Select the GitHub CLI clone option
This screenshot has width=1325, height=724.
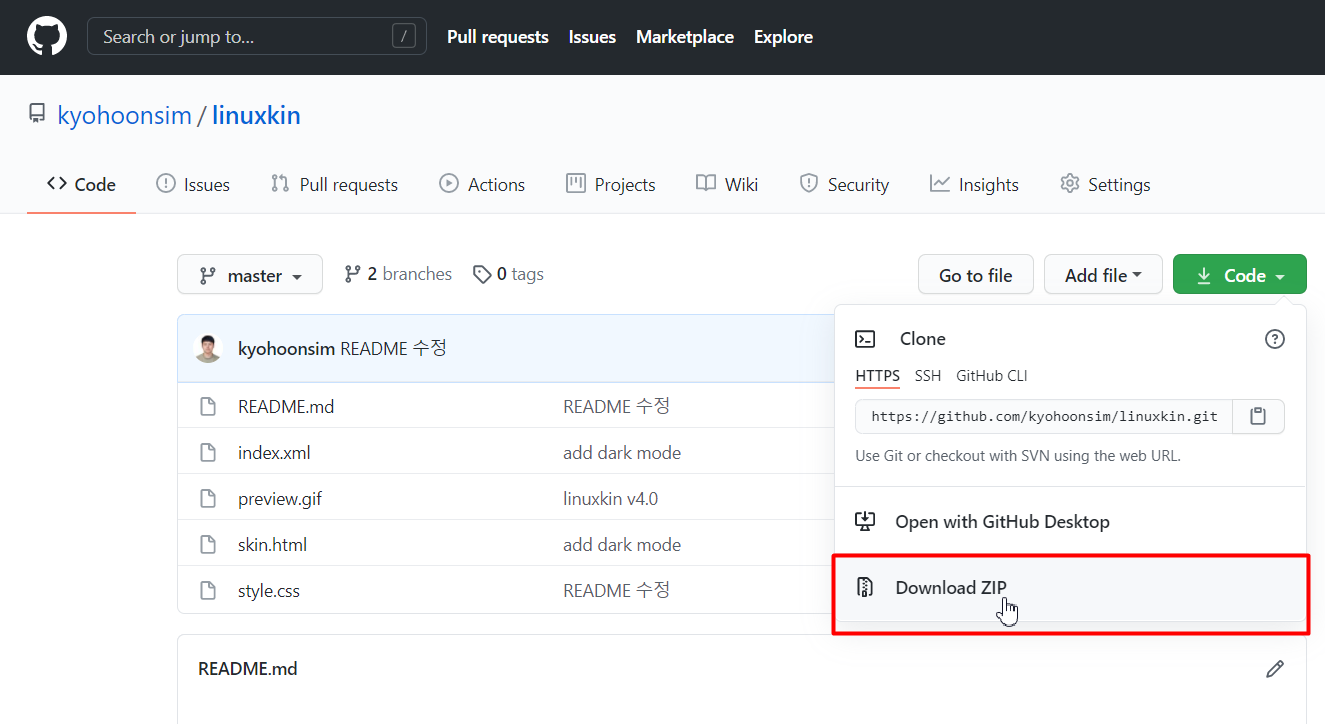tap(992, 376)
